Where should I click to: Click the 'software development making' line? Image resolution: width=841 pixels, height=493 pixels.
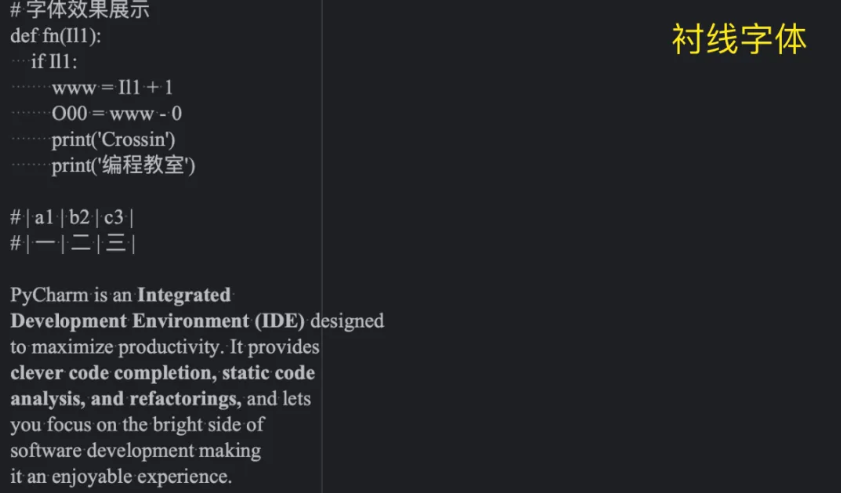tap(136, 451)
